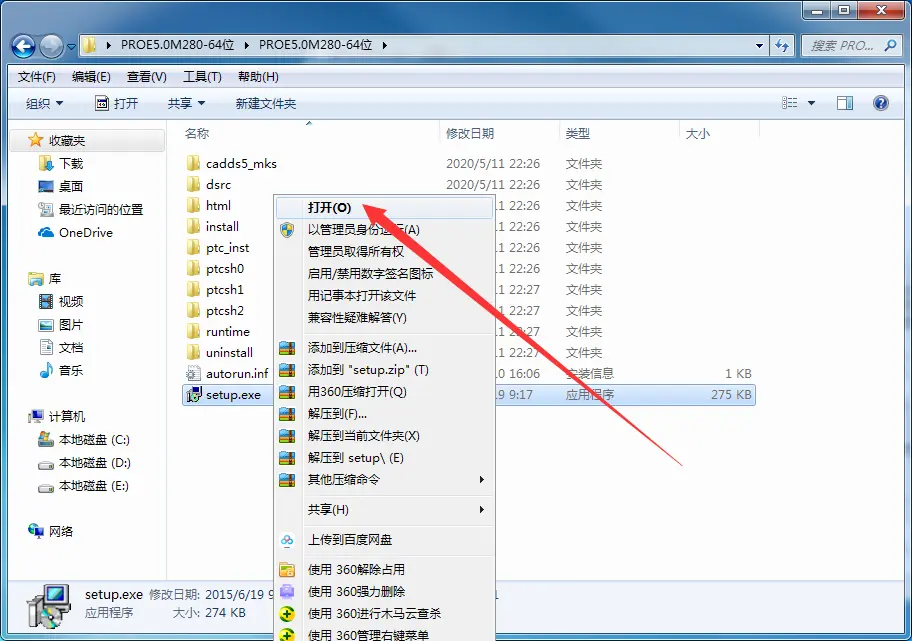Click the setup.exe file icon
This screenshot has height=641, width=912.
click(x=193, y=394)
